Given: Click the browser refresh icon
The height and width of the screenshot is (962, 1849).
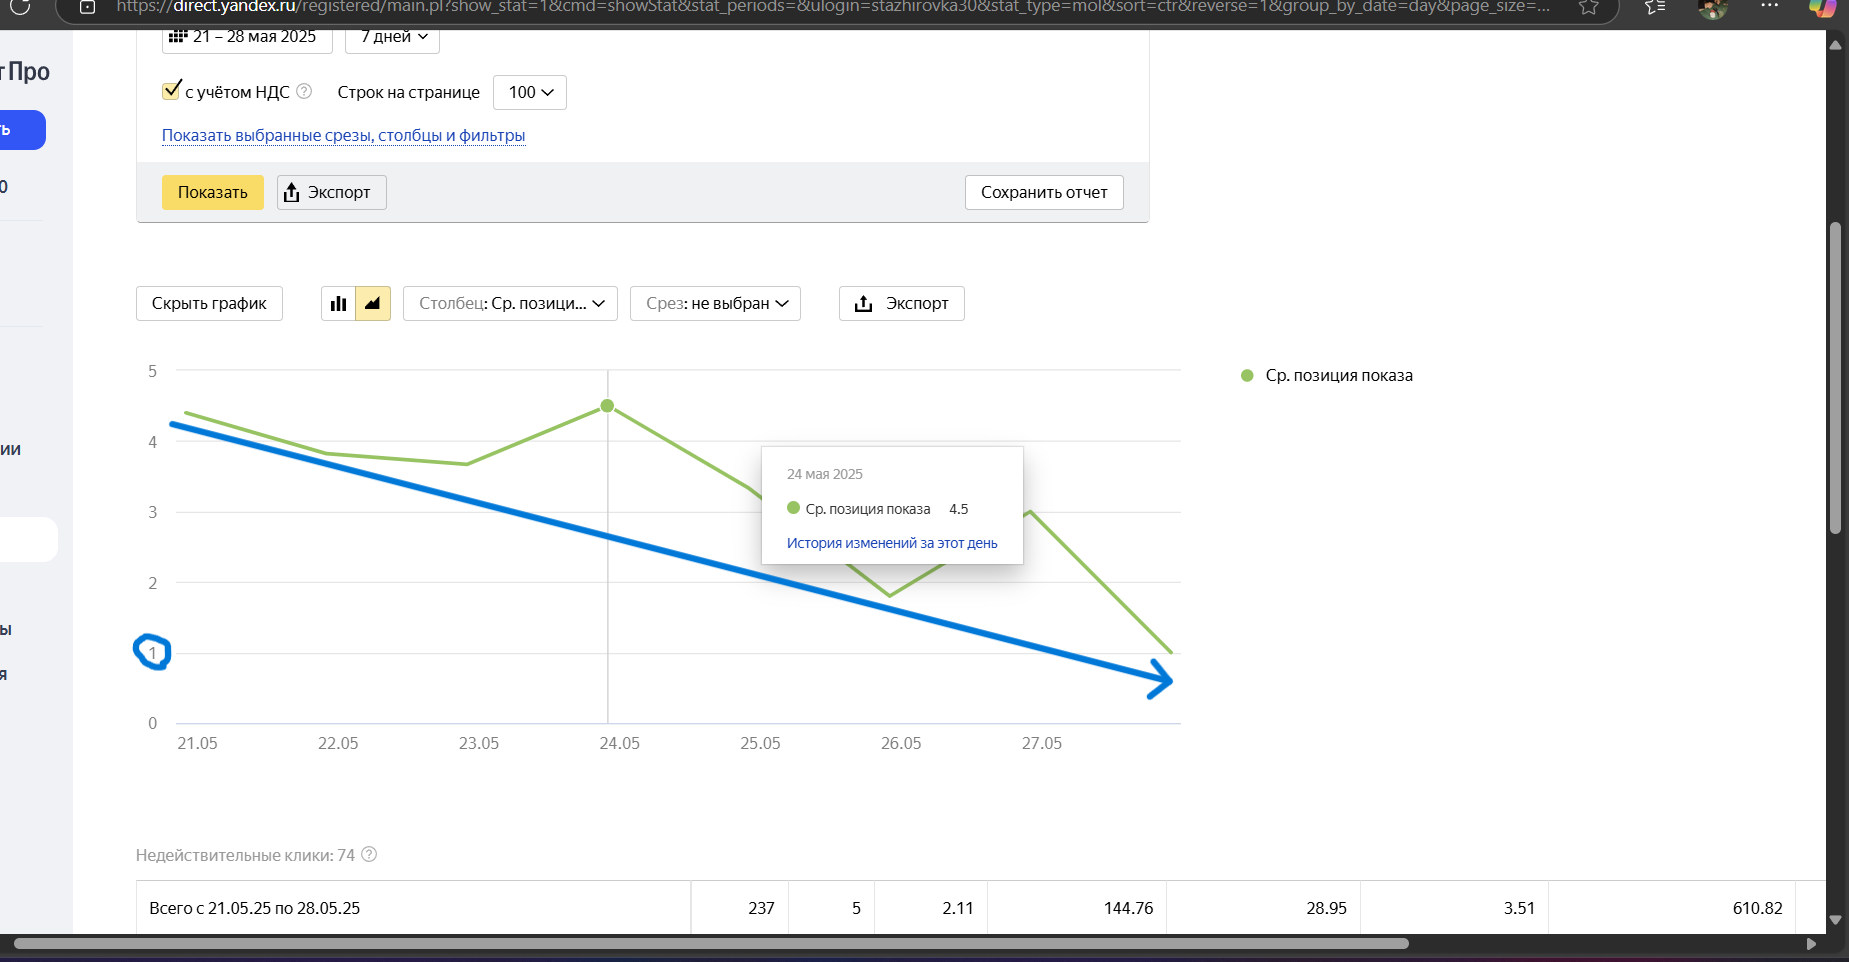Looking at the screenshot, I should coord(20,7).
